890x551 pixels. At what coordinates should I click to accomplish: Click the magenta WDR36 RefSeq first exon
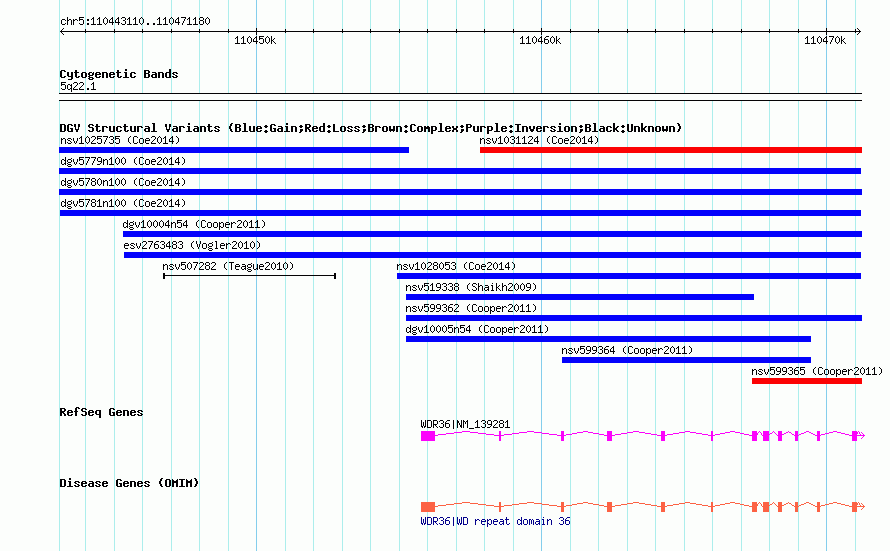coord(428,436)
